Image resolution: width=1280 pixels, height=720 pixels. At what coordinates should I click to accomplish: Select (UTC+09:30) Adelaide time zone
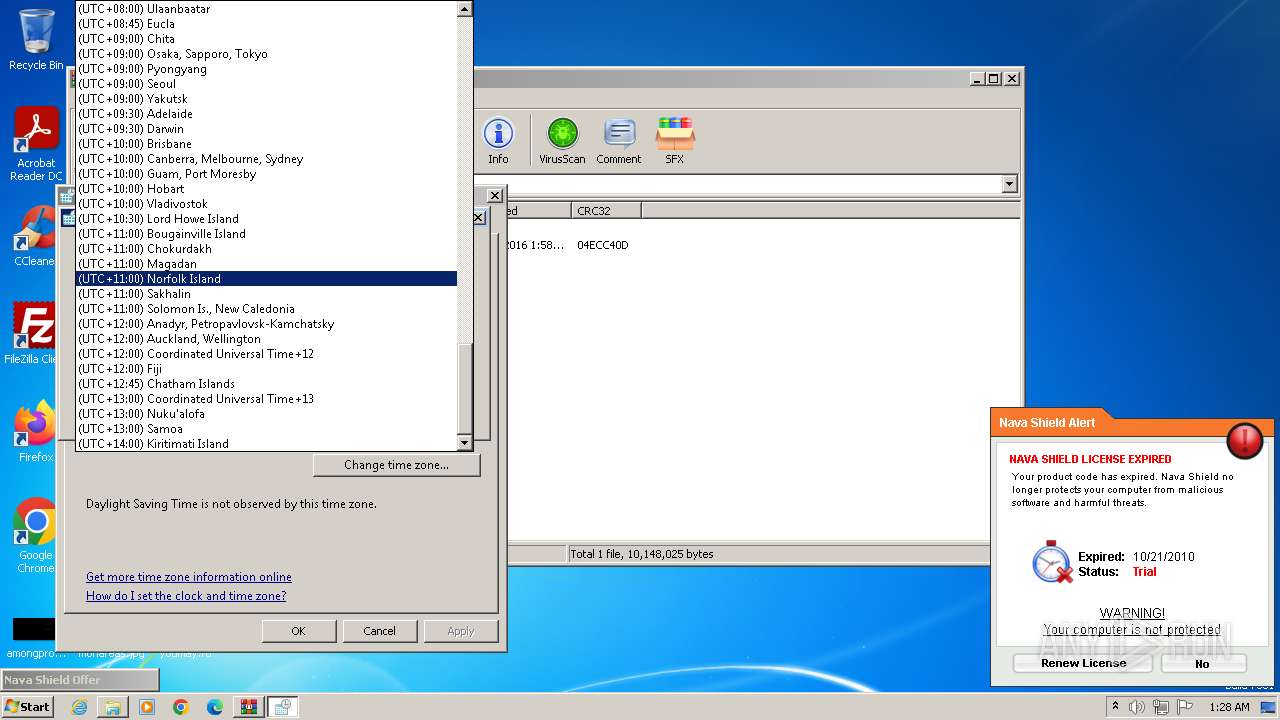pos(267,114)
